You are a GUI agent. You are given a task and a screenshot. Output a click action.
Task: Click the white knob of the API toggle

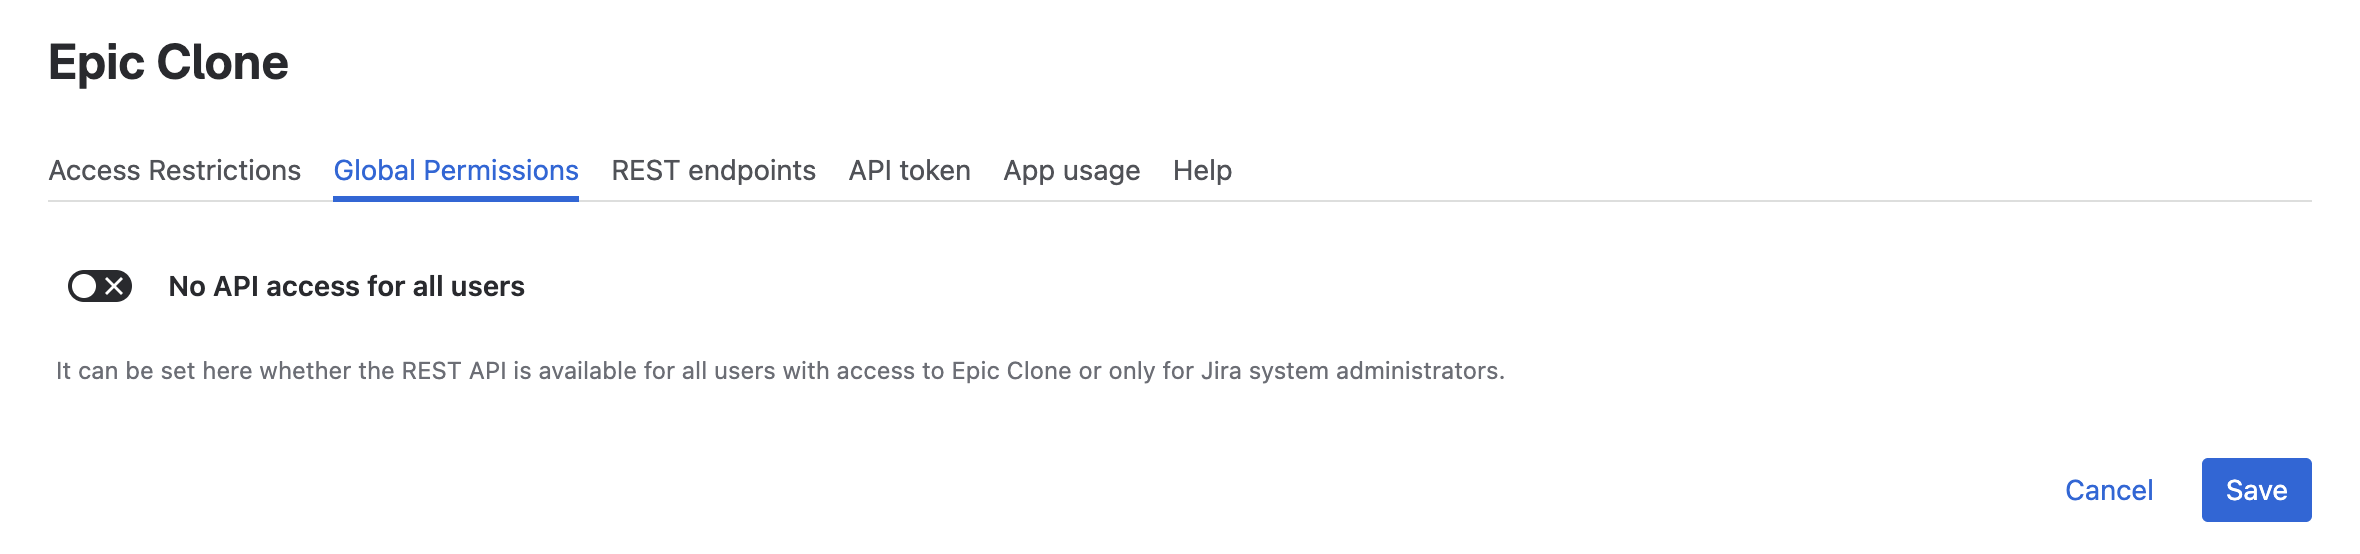(x=84, y=286)
